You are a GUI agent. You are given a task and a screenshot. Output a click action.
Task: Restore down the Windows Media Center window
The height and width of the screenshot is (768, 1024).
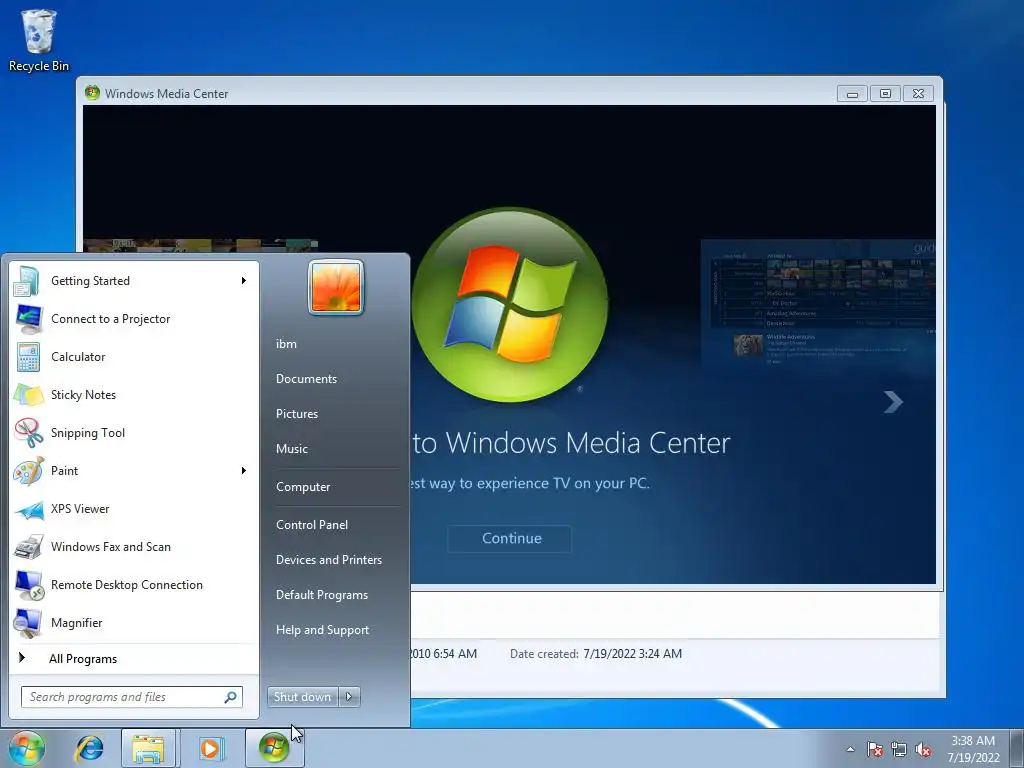(885, 93)
